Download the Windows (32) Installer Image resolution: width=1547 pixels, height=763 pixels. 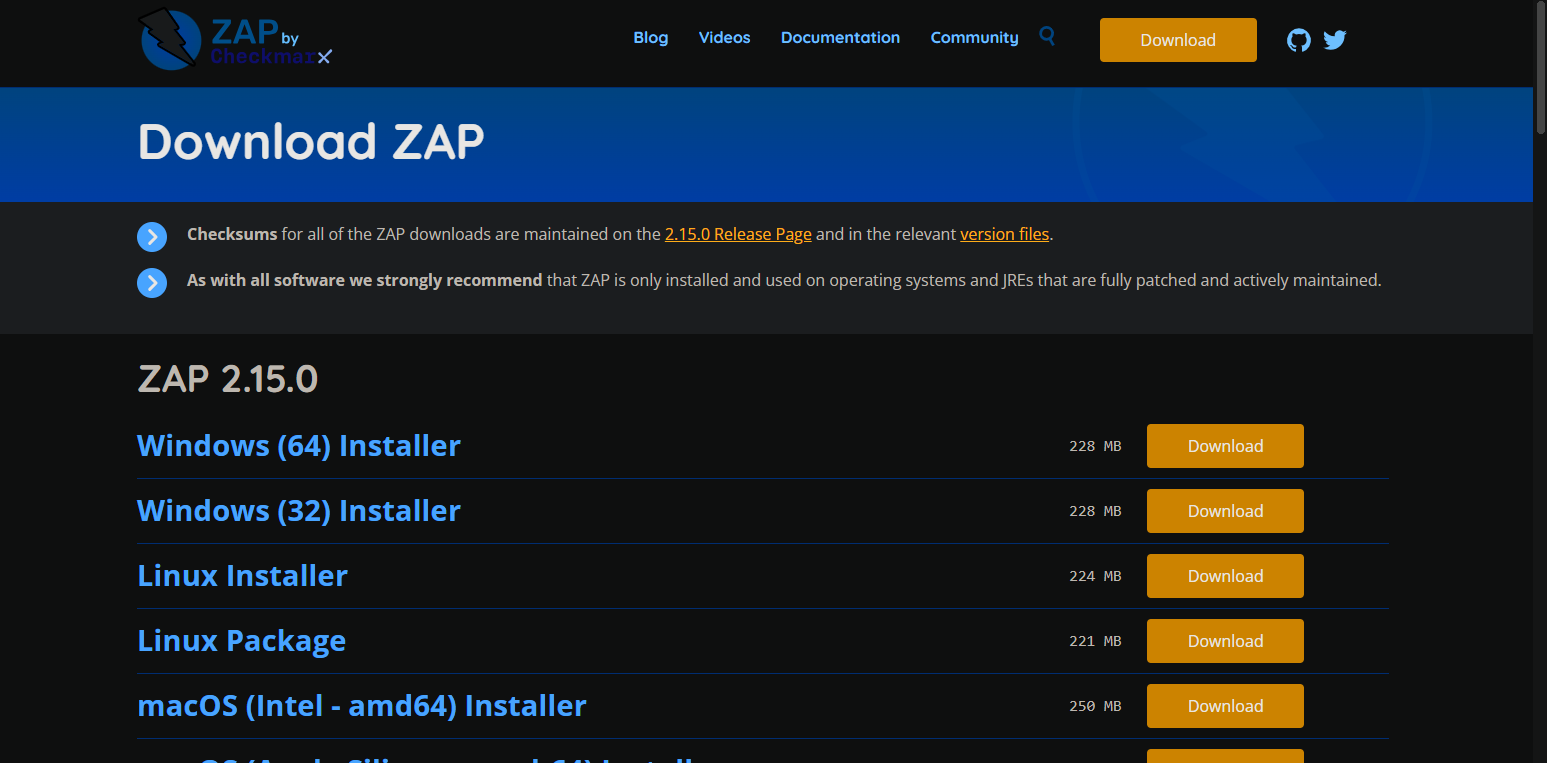[x=1225, y=511]
